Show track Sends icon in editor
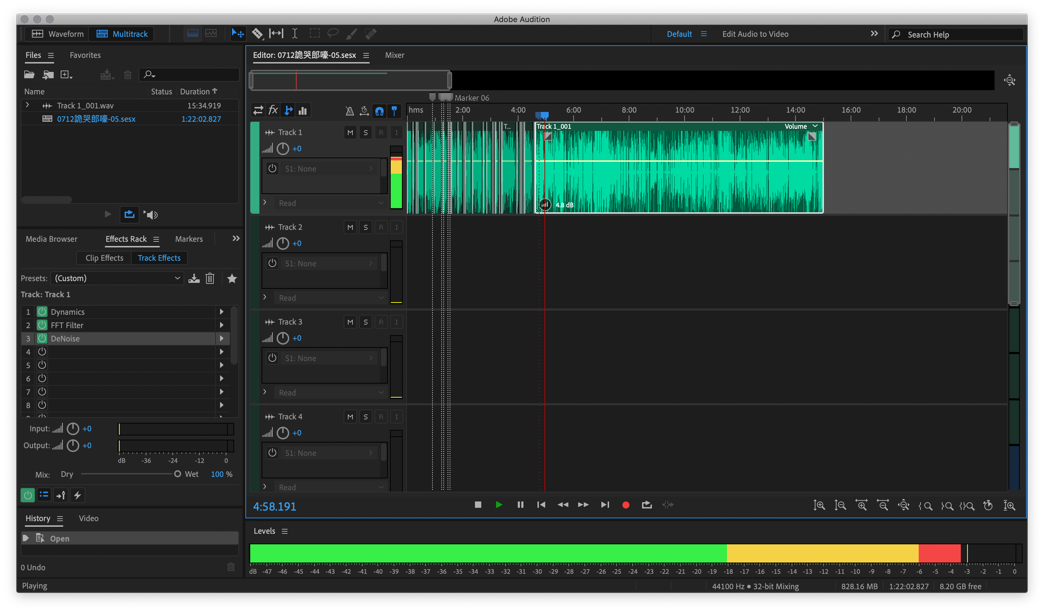1044x612 pixels. coord(288,111)
